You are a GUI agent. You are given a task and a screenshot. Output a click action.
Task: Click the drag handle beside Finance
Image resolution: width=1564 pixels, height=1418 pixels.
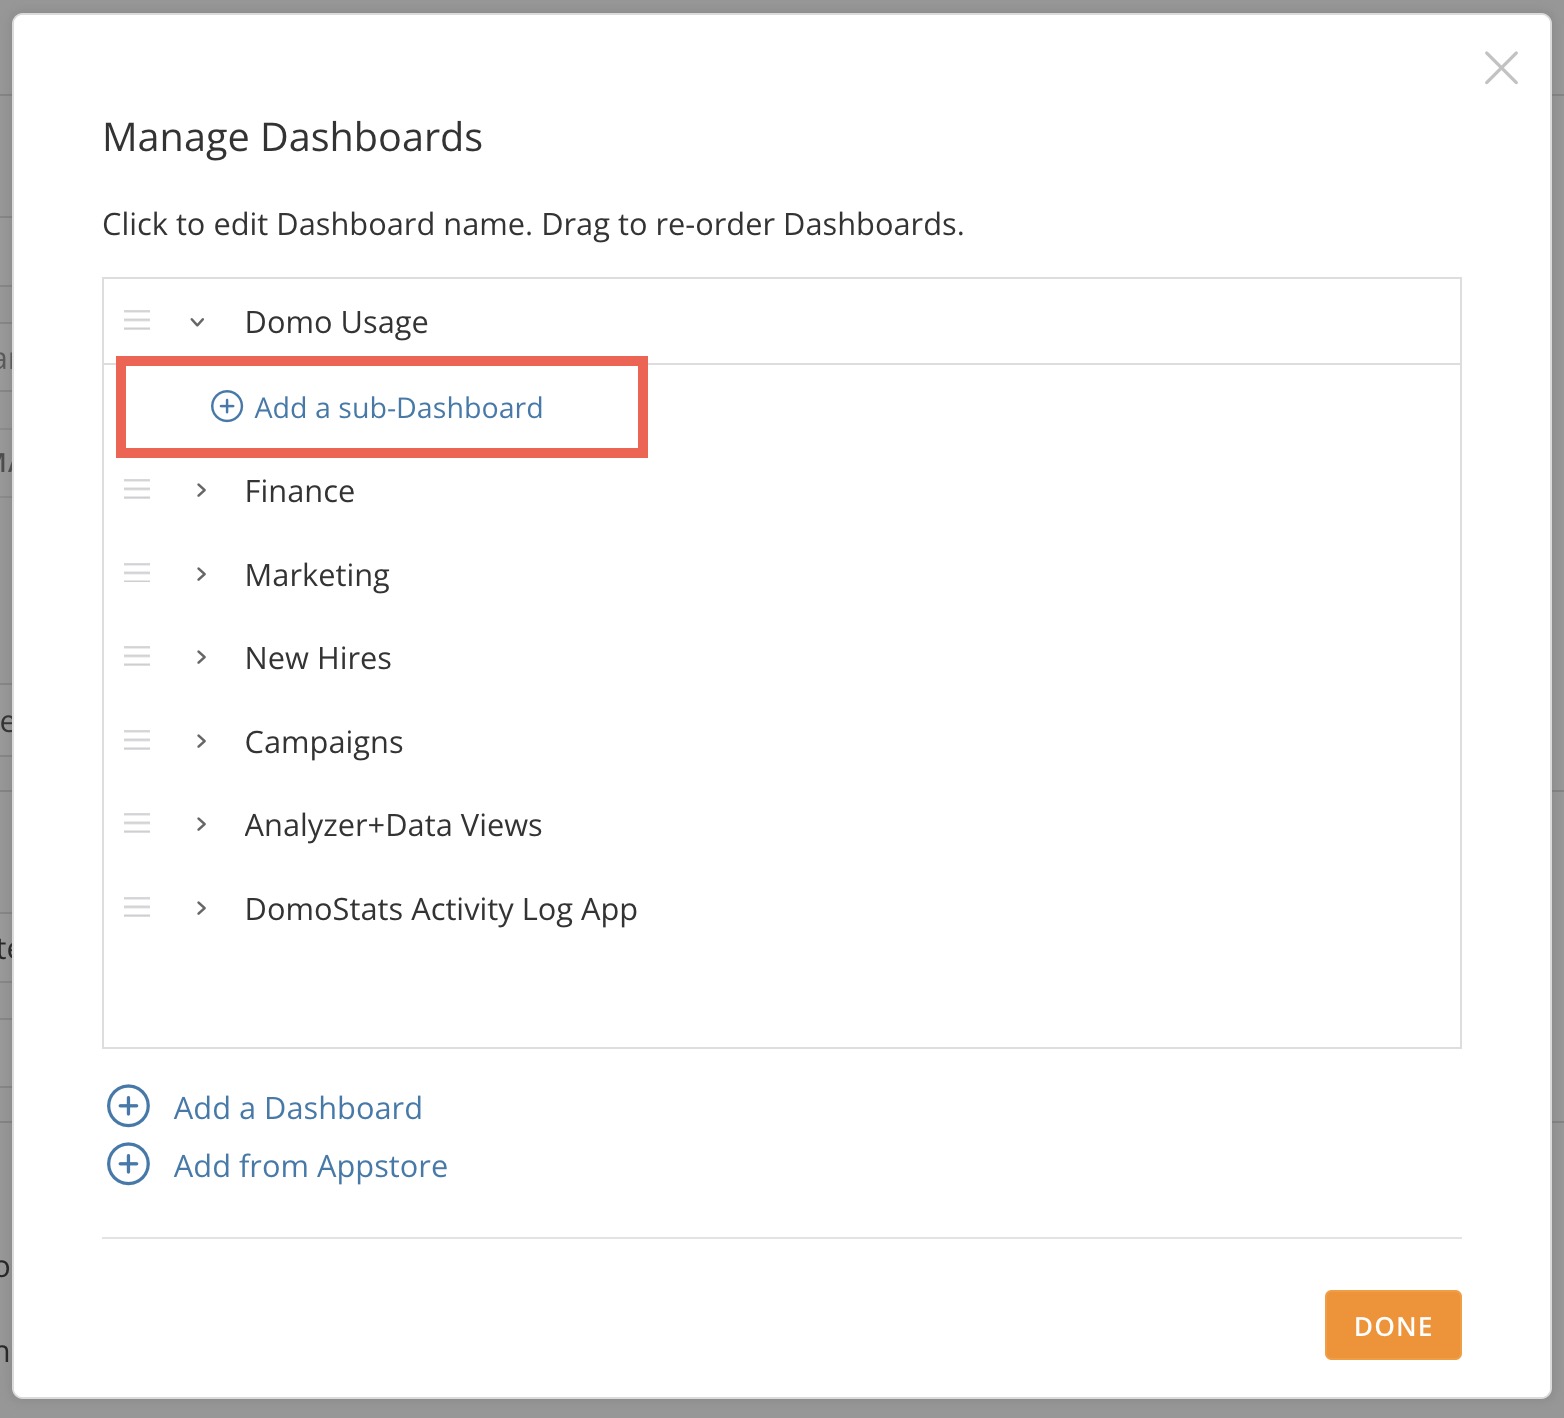tap(137, 490)
